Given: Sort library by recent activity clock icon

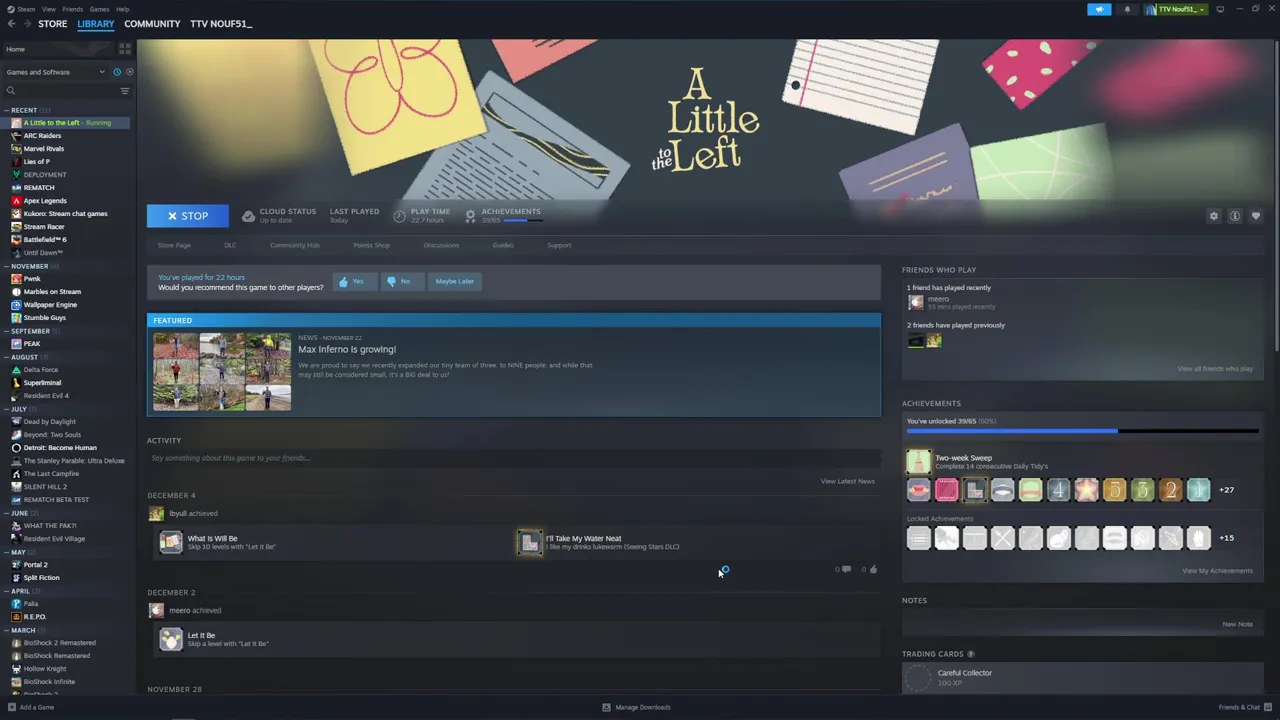Looking at the screenshot, I should click(x=117, y=72).
